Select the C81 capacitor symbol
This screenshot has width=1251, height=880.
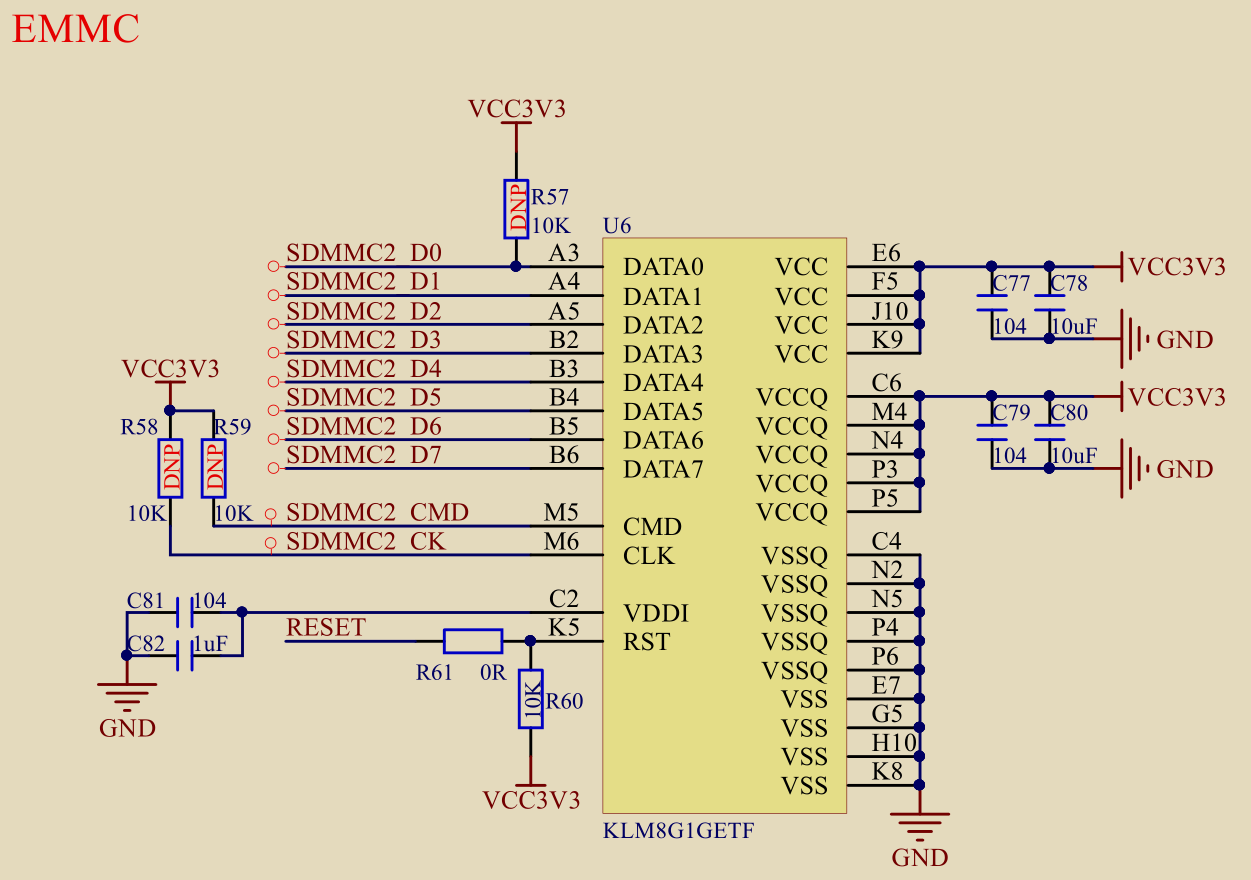[184, 611]
